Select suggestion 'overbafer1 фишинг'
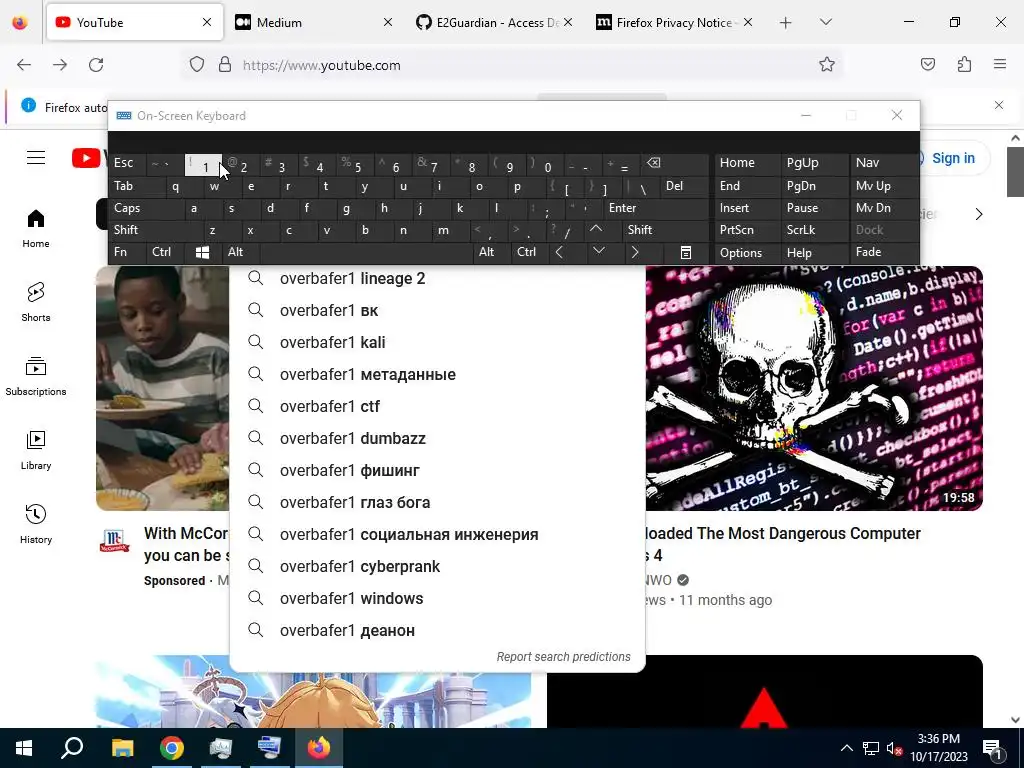The width and height of the screenshot is (1024, 768). [x=437, y=471]
